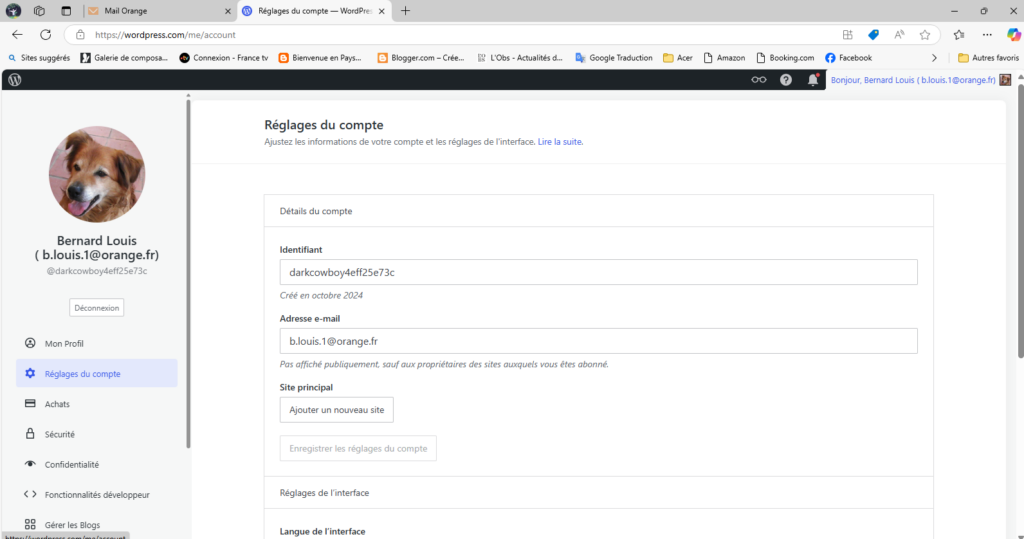Image resolution: width=1024 pixels, height=539 pixels.
Task: Add this page to favorites with star icon
Action: [925, 34]
